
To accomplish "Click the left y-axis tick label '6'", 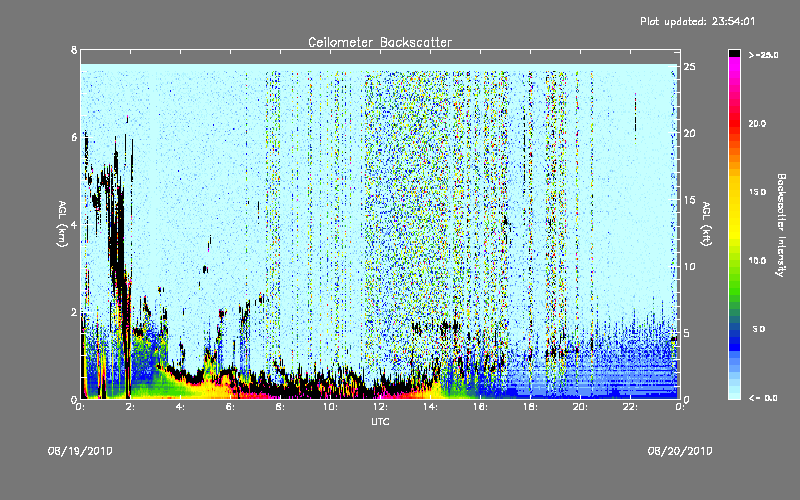I will [74, 137].
